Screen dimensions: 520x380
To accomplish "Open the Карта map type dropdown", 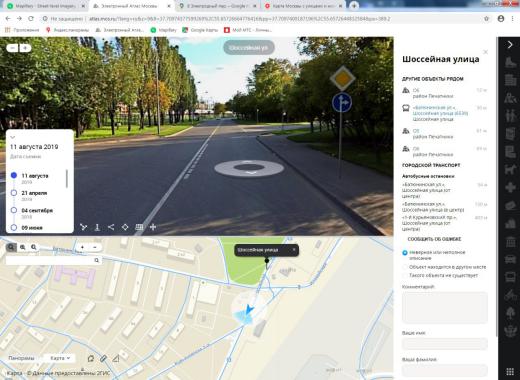I will [60, 358].
